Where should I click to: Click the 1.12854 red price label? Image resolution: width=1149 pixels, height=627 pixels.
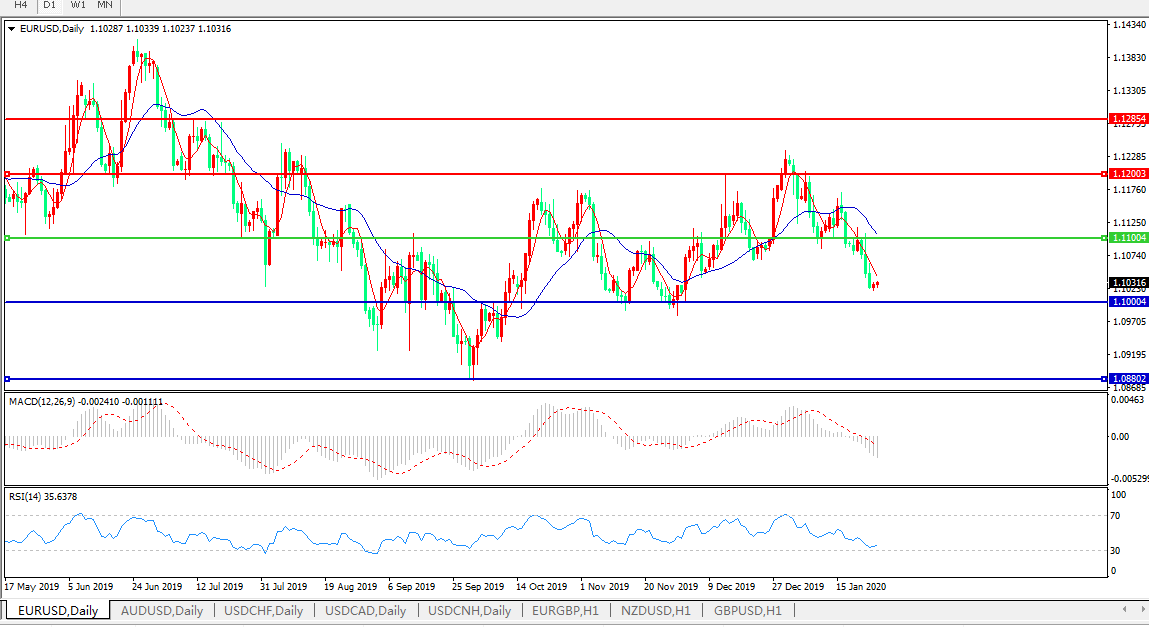[x=1129, y=119]
